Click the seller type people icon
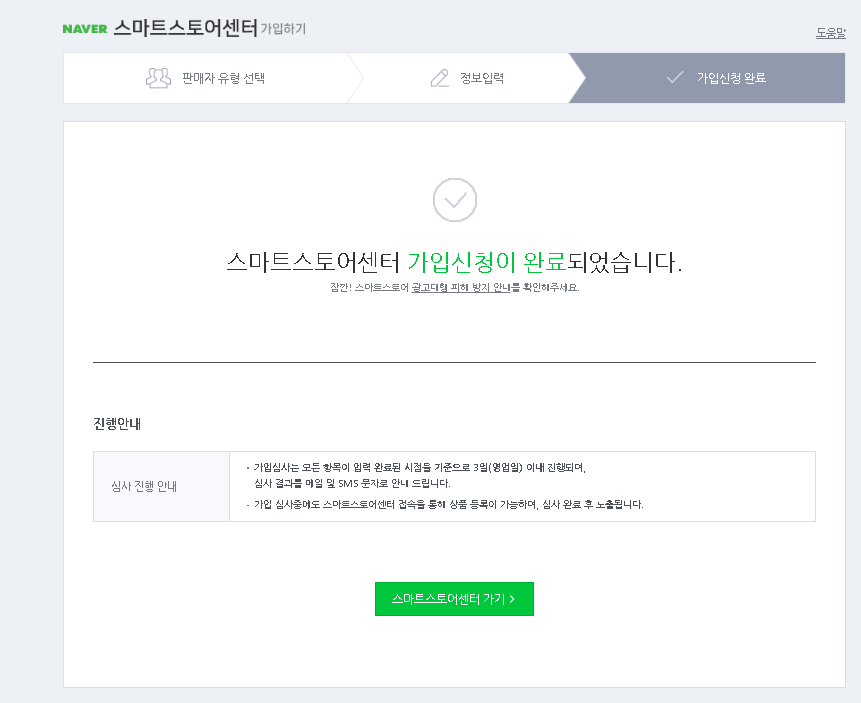The height and width of the screenshot is (703, 861). click(x=158, y=78)
